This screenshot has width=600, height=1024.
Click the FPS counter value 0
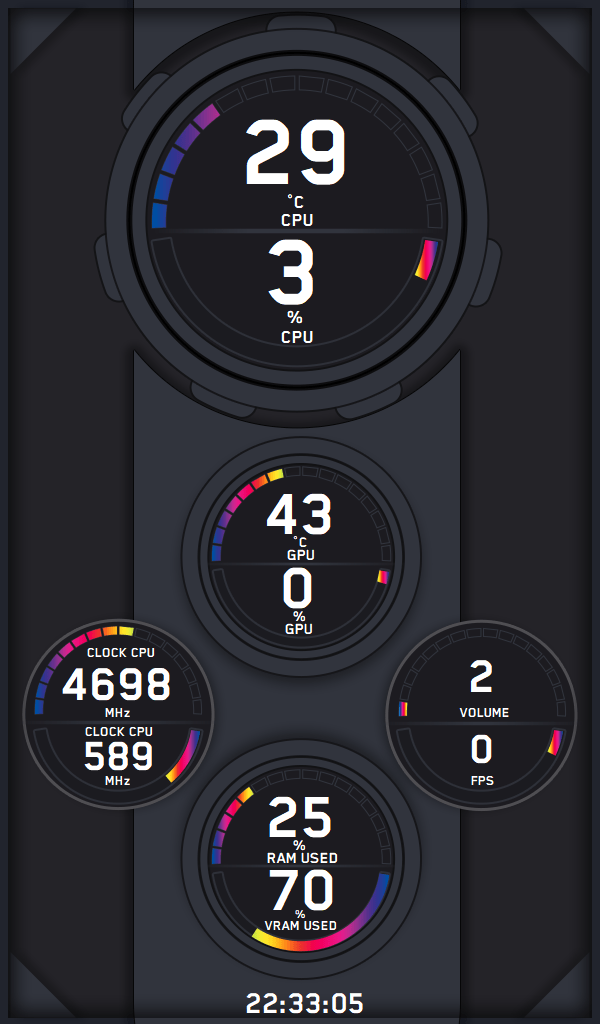481,748
